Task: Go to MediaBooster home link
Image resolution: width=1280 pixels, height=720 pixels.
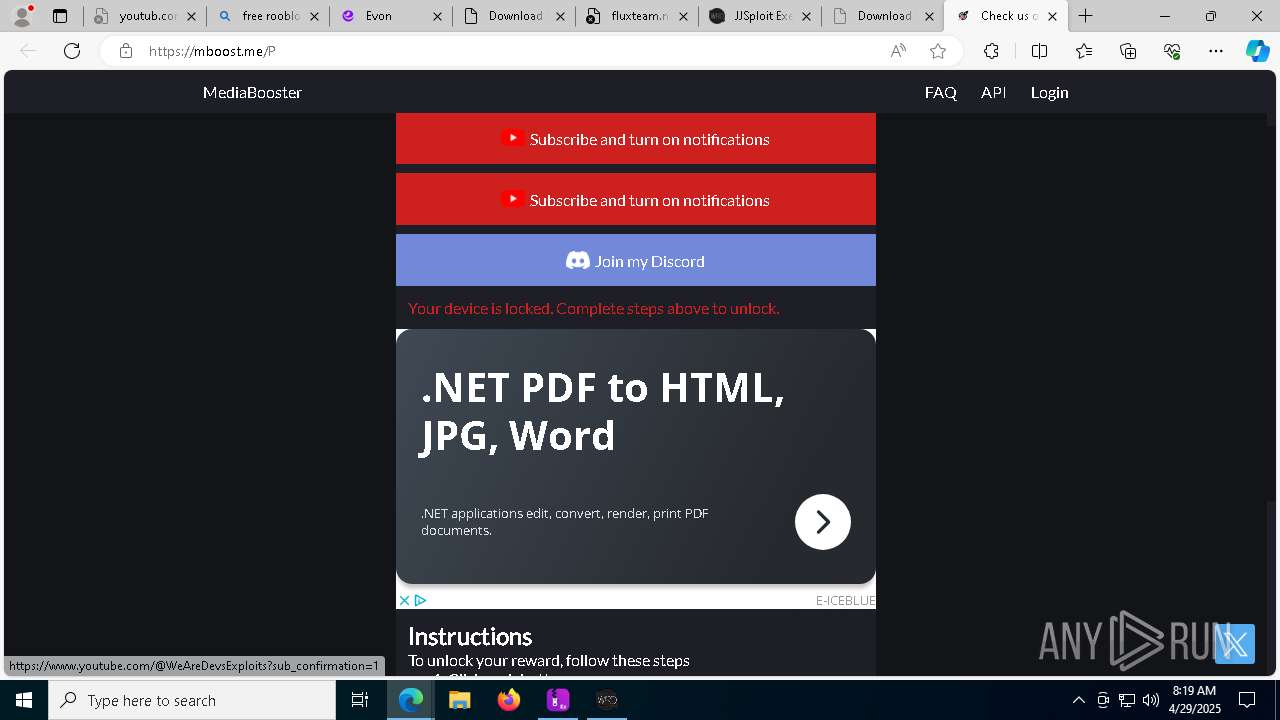Action: pos(252,92)
